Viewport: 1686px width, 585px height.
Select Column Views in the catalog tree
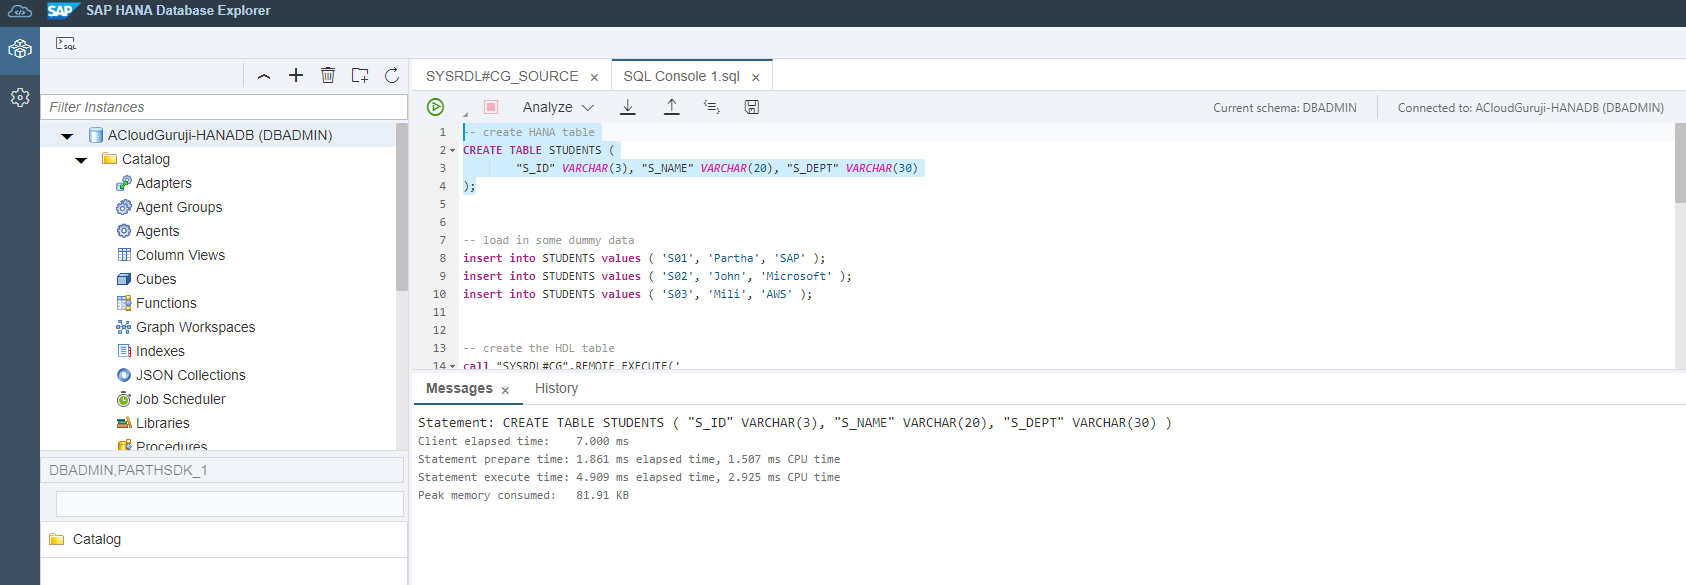click(x=180, y=255)
